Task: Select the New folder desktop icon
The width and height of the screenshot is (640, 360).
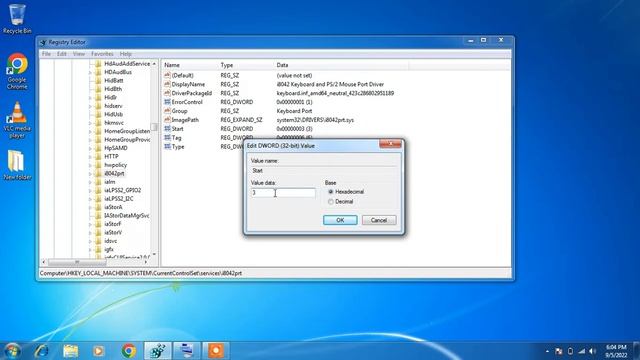Action: click(x=17, y=165)
